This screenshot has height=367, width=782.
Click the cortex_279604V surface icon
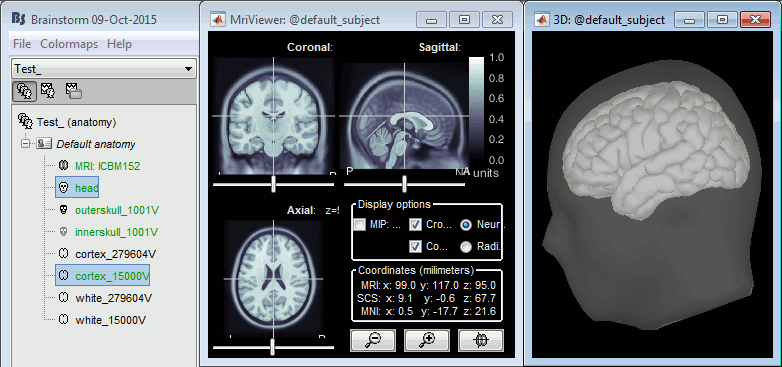[63, 254]
